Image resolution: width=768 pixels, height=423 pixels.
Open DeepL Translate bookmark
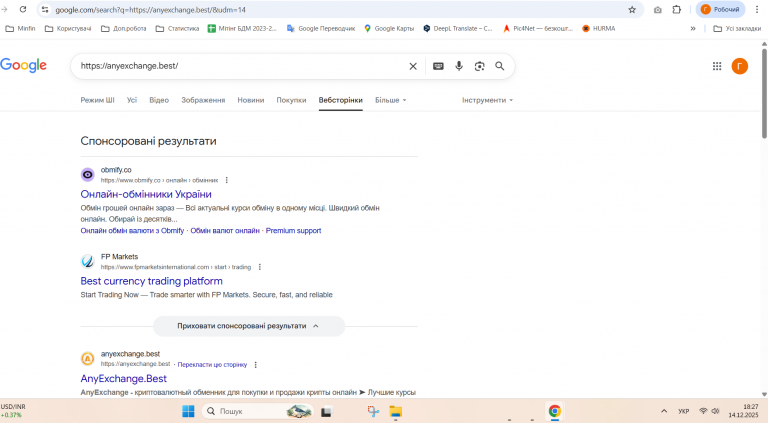[458, 28]
